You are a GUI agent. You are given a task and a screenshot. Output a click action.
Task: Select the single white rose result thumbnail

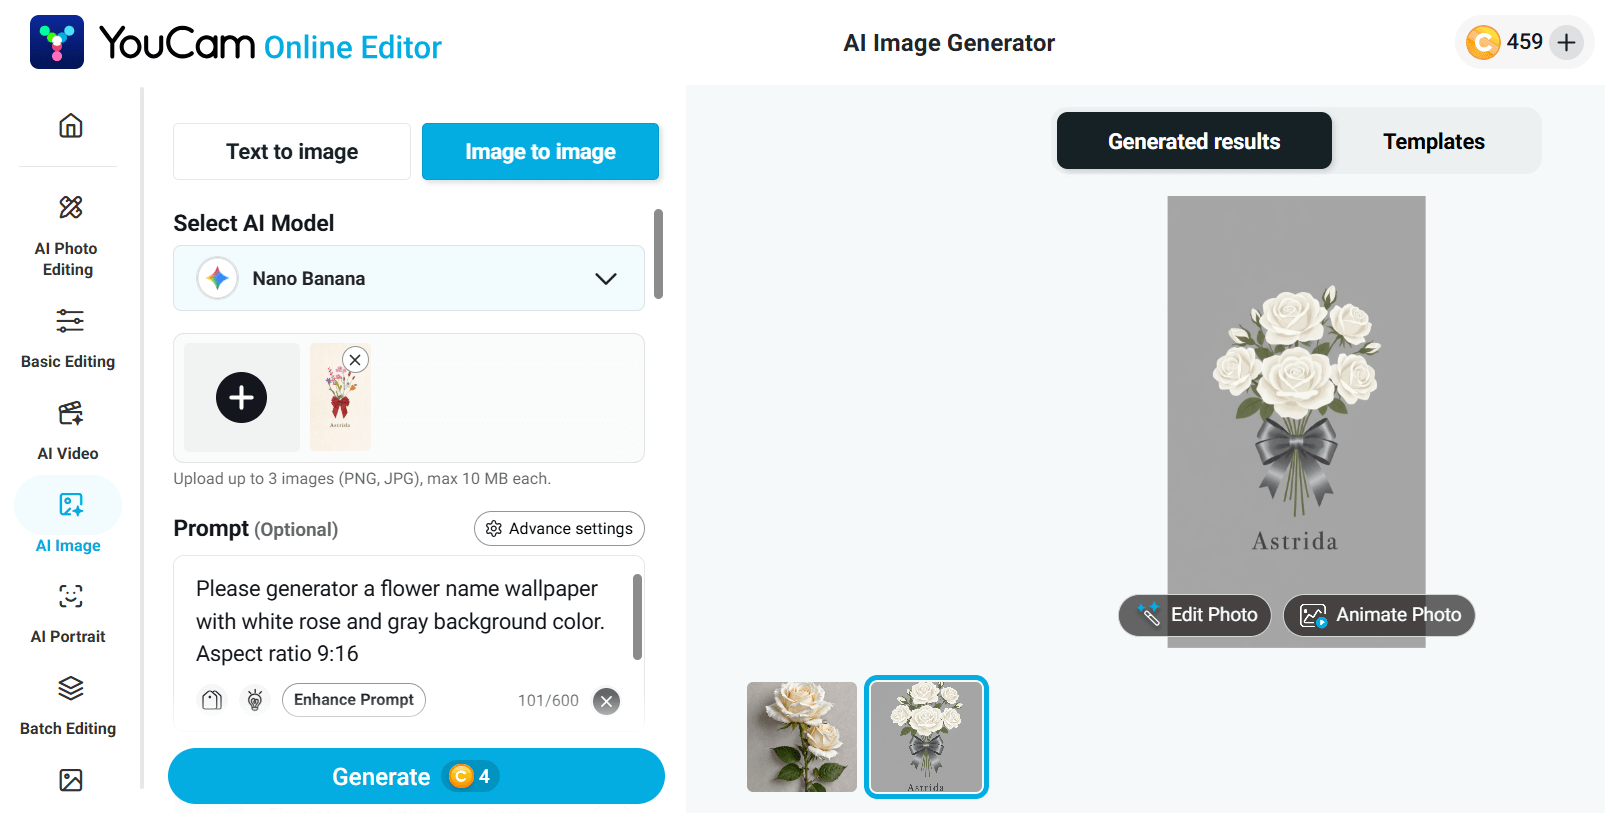click(x=802, y=737)
